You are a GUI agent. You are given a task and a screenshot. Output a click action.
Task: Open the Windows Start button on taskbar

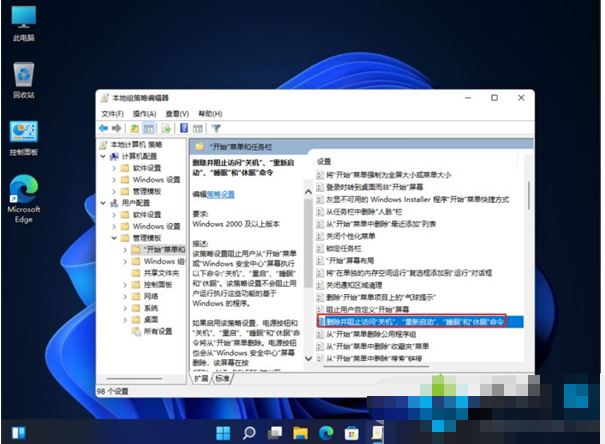[x=223, y=433]
